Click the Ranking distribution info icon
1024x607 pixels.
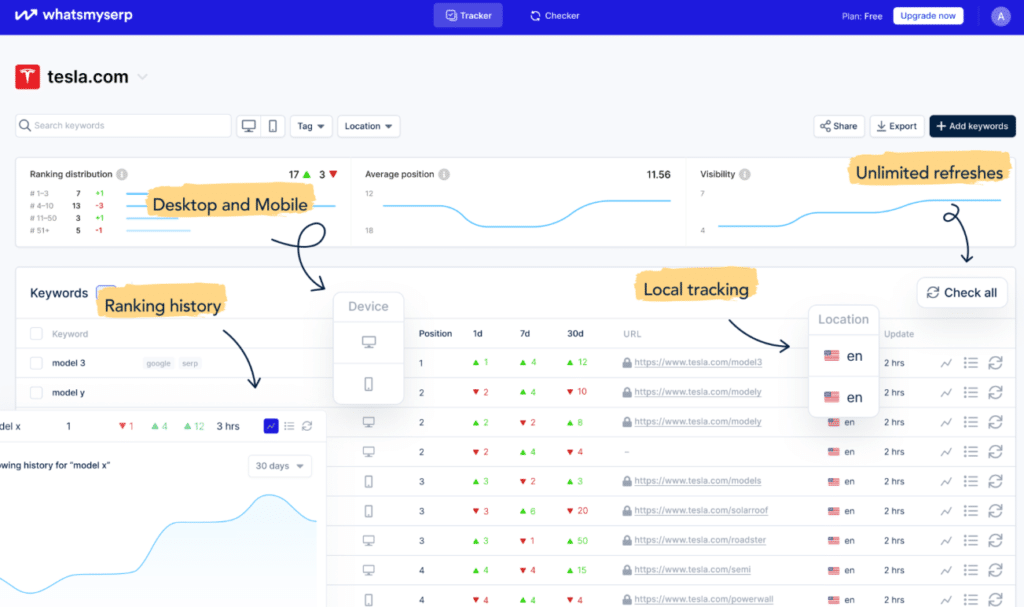[x=122, y=174]
